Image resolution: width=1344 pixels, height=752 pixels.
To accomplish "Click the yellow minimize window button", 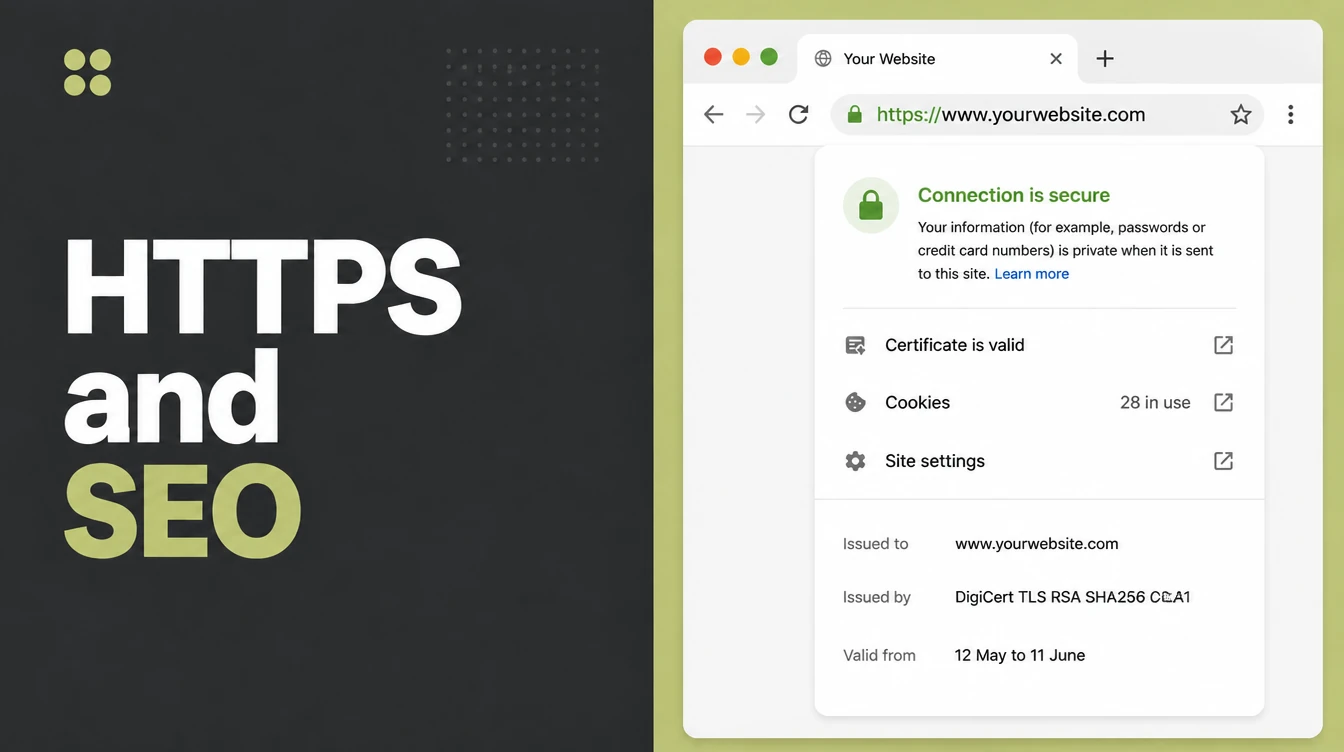I will pos(741,57).
